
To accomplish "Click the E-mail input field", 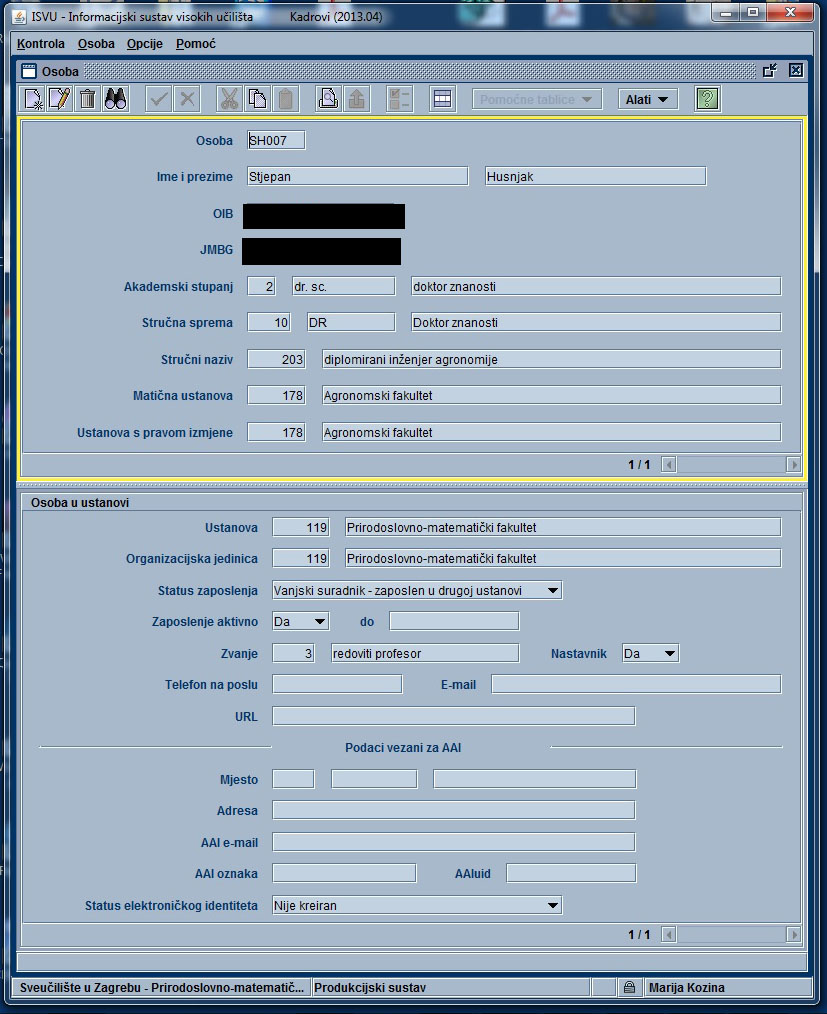I will [x=636, y=684].
